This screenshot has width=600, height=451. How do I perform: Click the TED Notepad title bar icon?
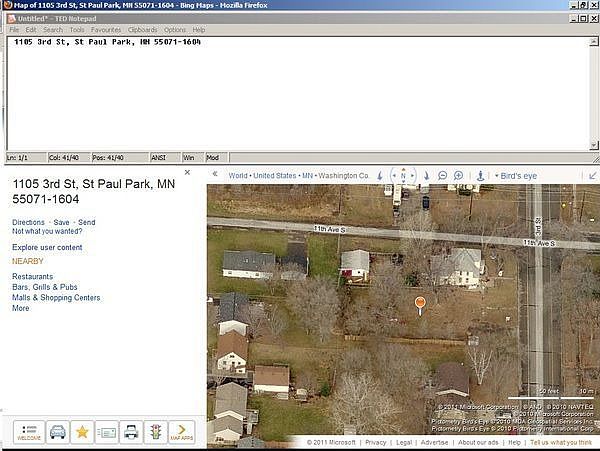coord(12,18)
